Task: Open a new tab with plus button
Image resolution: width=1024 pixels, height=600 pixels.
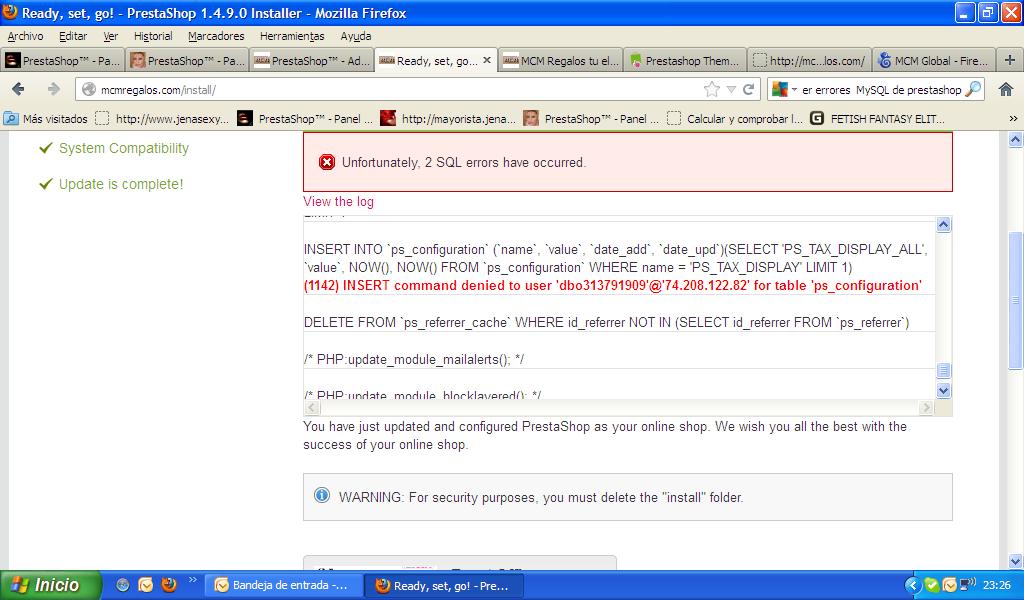Action: click(1010, 60)
